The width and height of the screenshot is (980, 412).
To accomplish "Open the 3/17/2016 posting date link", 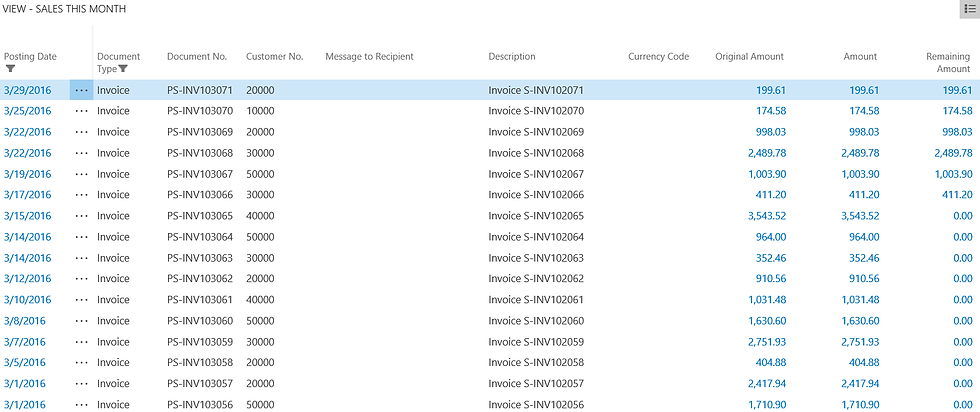I will [28, 195].
